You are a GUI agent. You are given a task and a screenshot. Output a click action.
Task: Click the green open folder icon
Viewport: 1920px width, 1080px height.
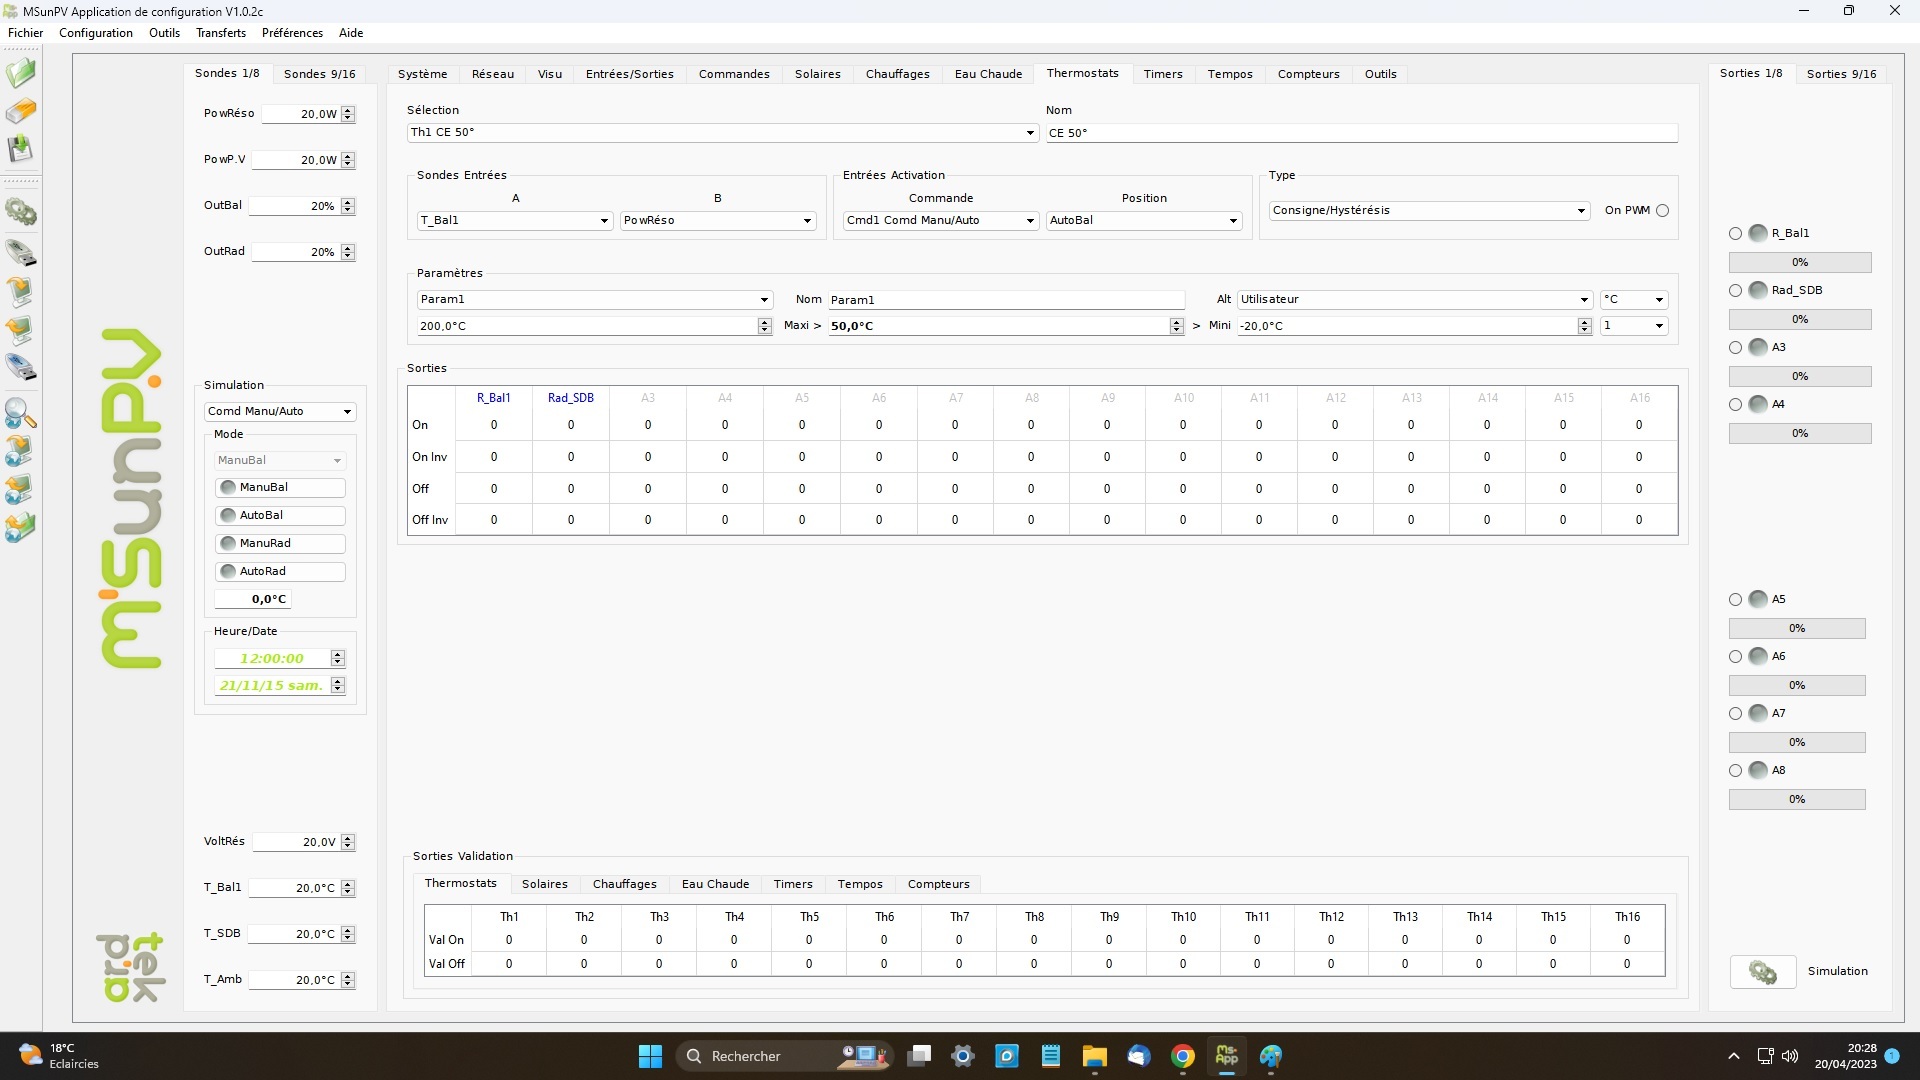click(20, 73)
